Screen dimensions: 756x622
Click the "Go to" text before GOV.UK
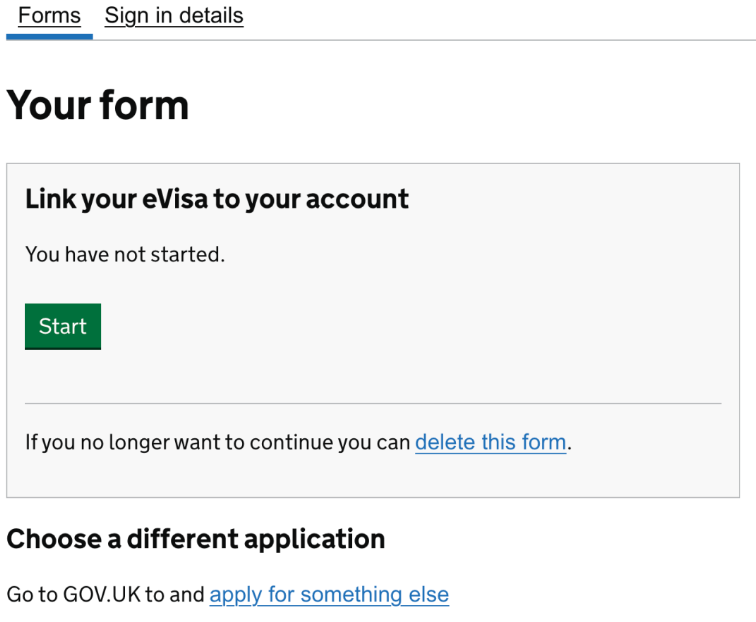(x=32, y=595)
